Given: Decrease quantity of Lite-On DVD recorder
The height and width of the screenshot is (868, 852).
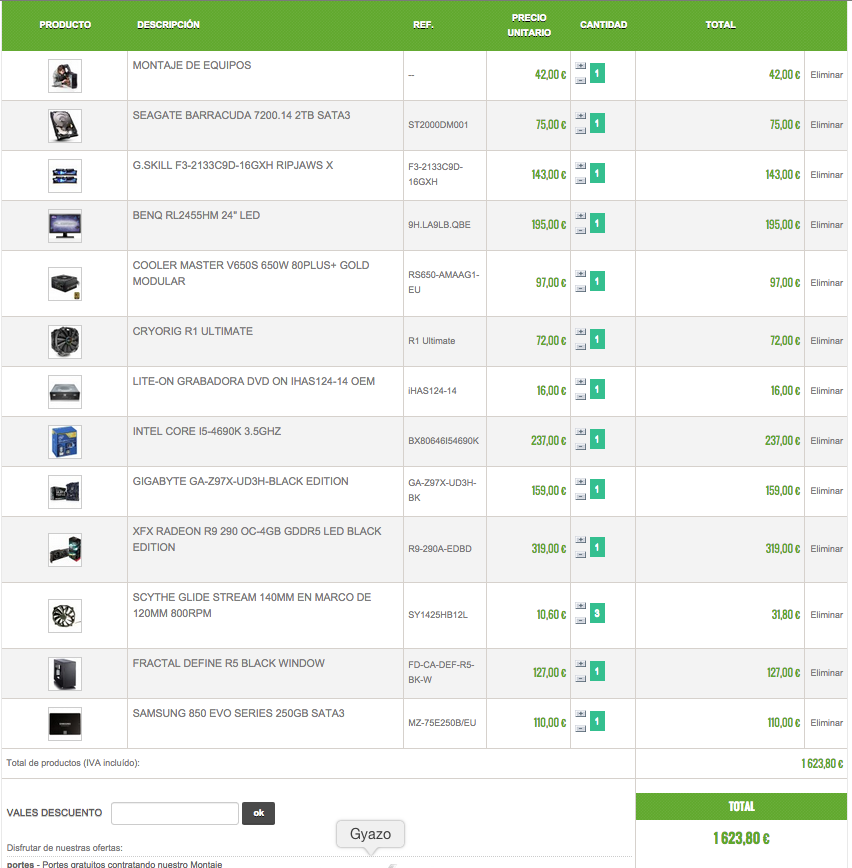Looking at the screenshot, I should tap(580, 396).
